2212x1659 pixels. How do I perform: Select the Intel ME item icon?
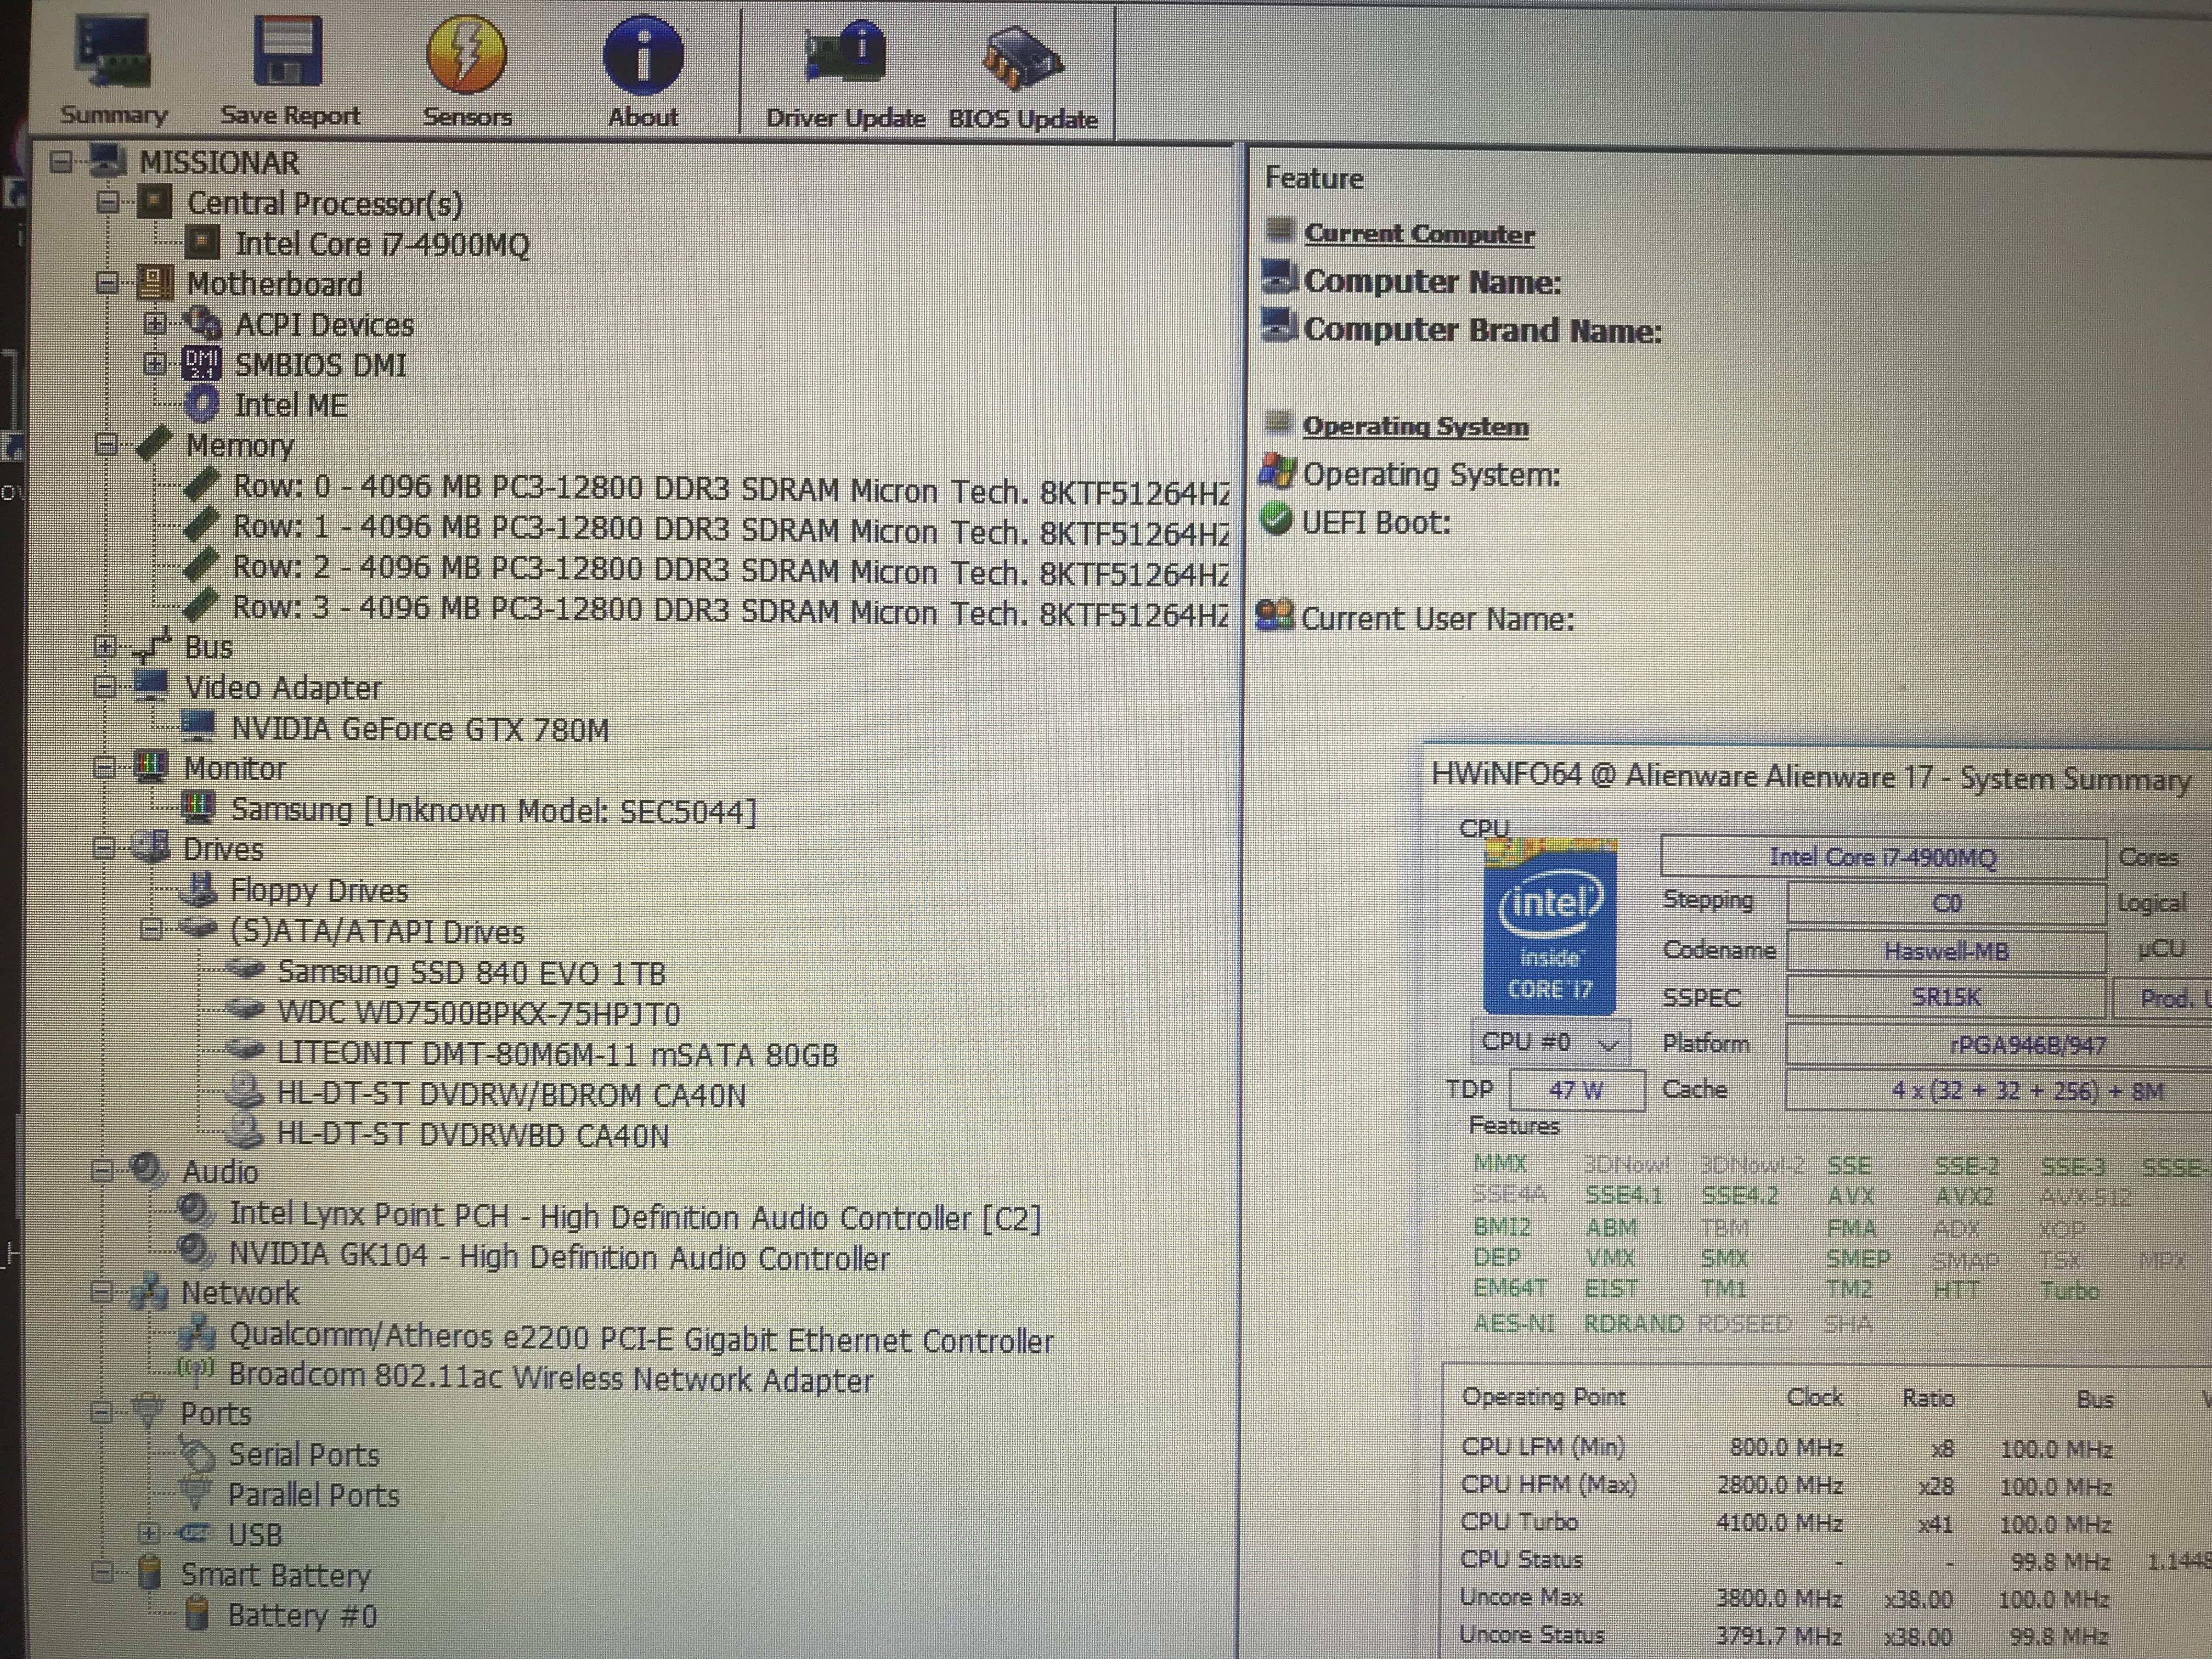tap(202, 404)
